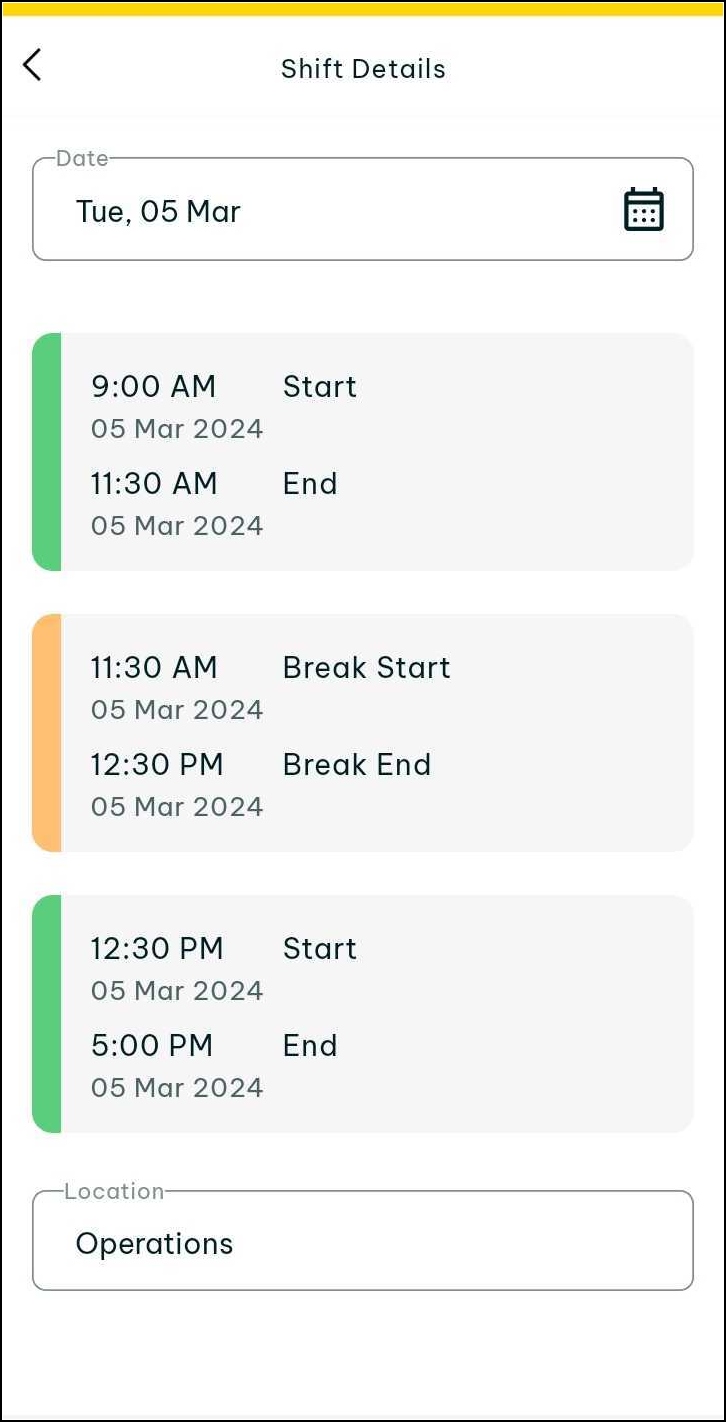Click the Start label in morning shift card

(319, 387)
